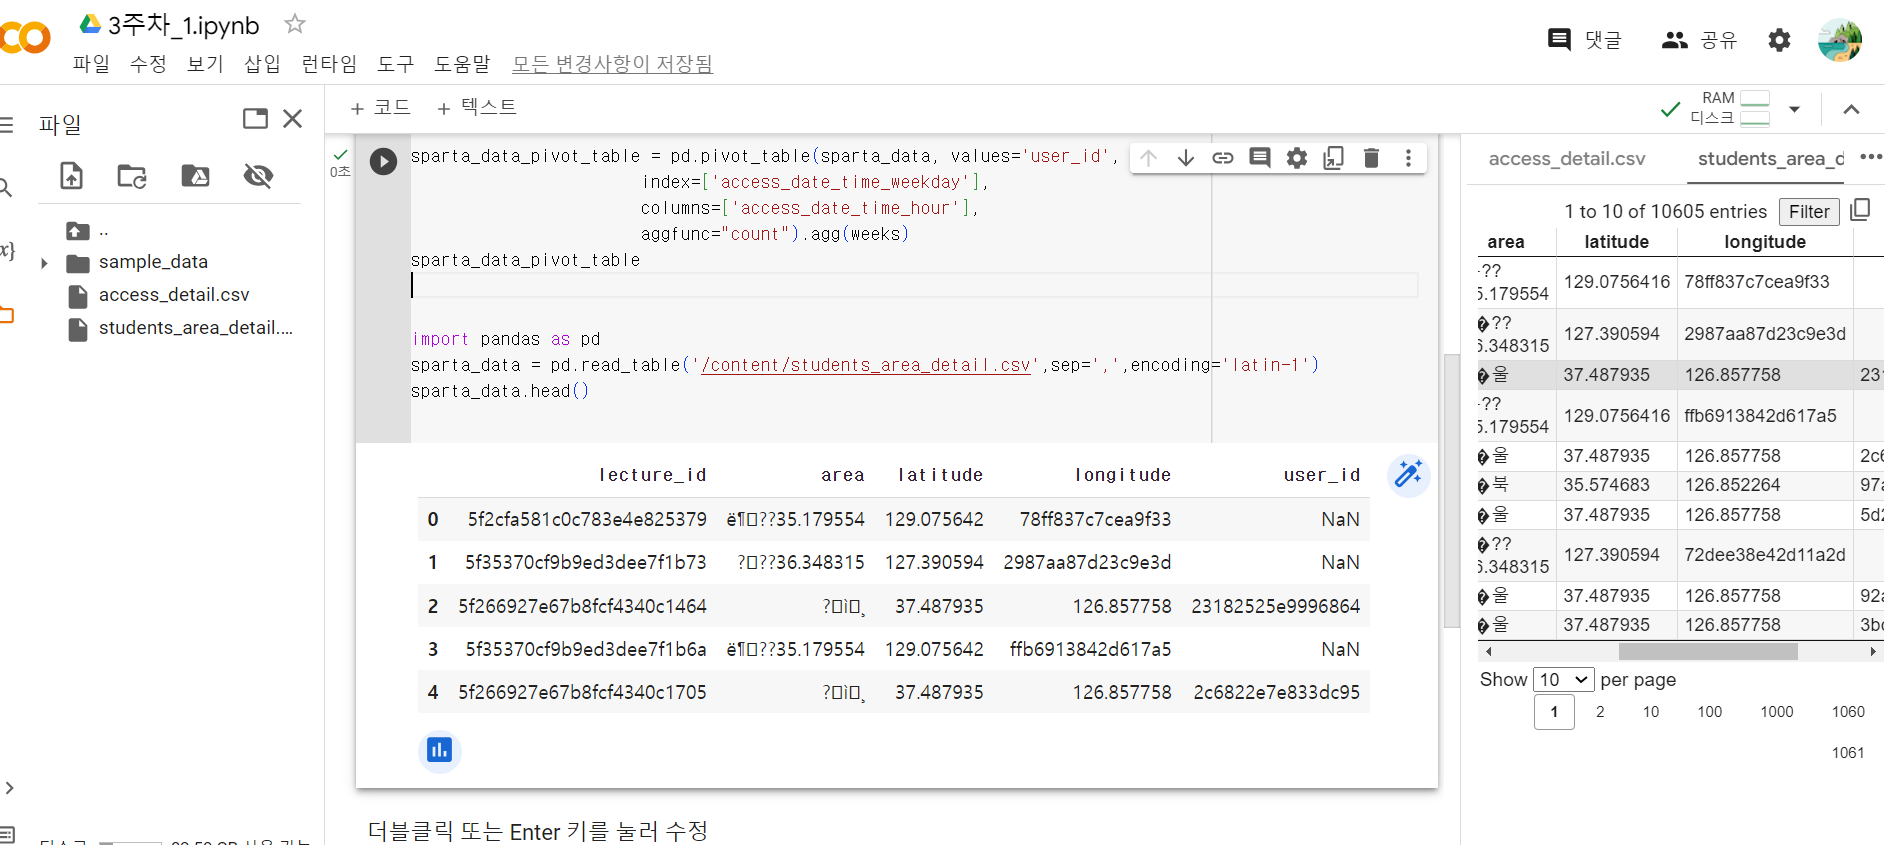Open Colab settings gear
The height and width of the screenshot is (845, 1885).
(1779, 40)
